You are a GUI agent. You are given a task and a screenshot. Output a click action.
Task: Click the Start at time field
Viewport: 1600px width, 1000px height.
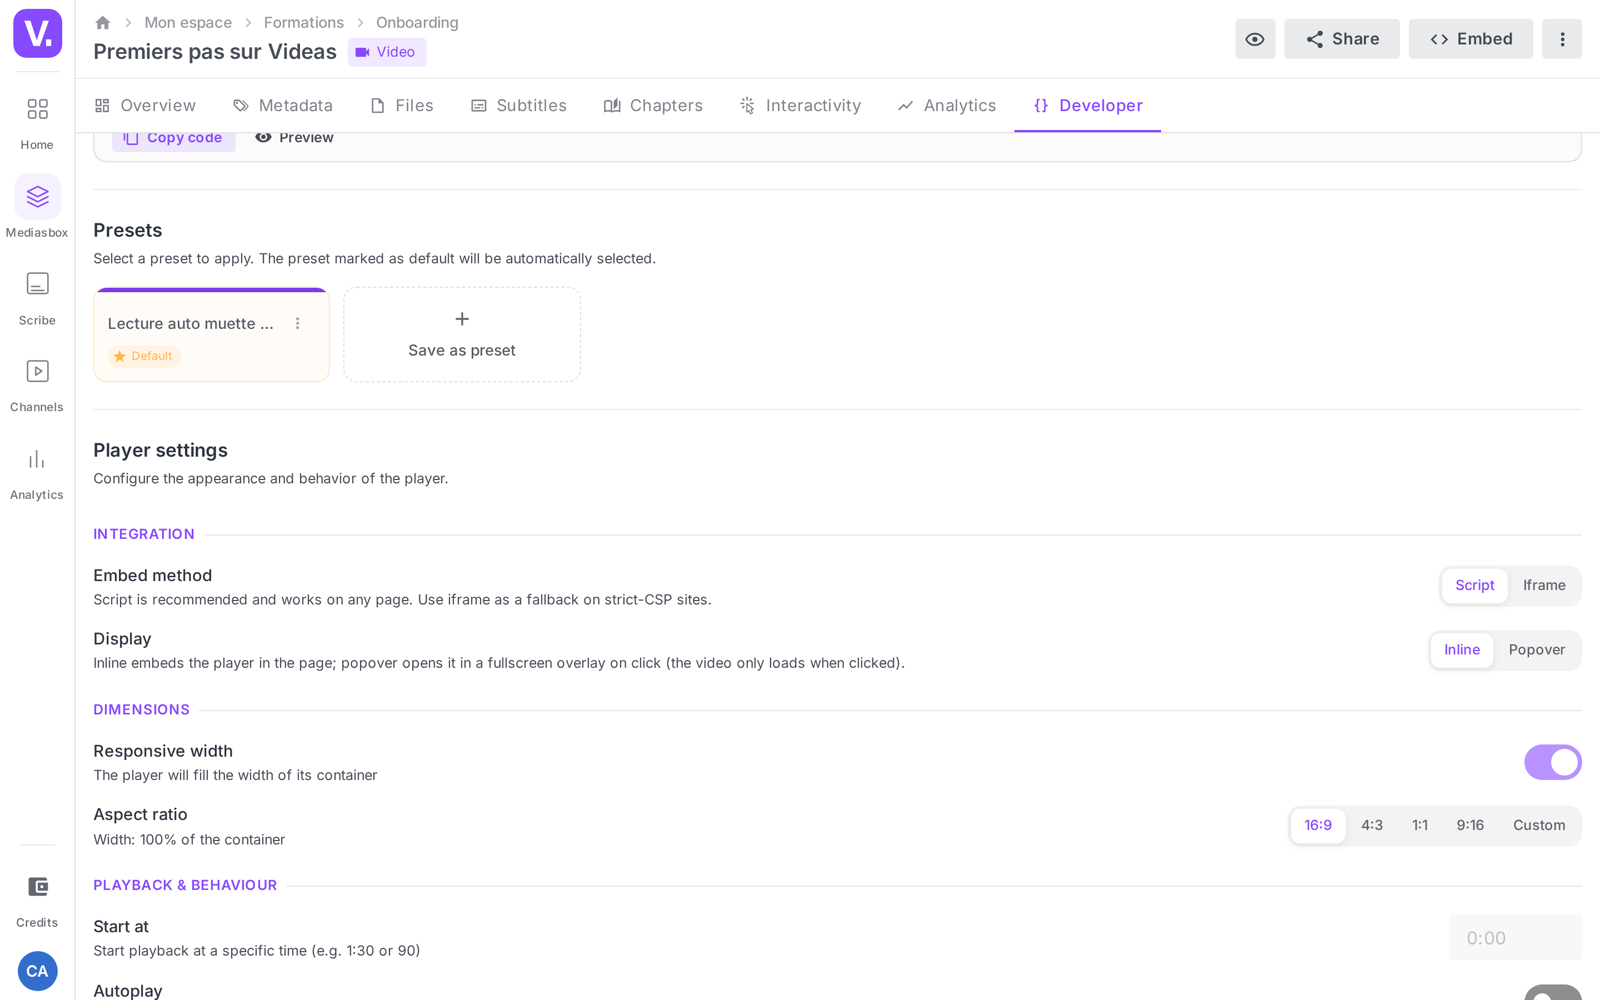[1515, 938]
